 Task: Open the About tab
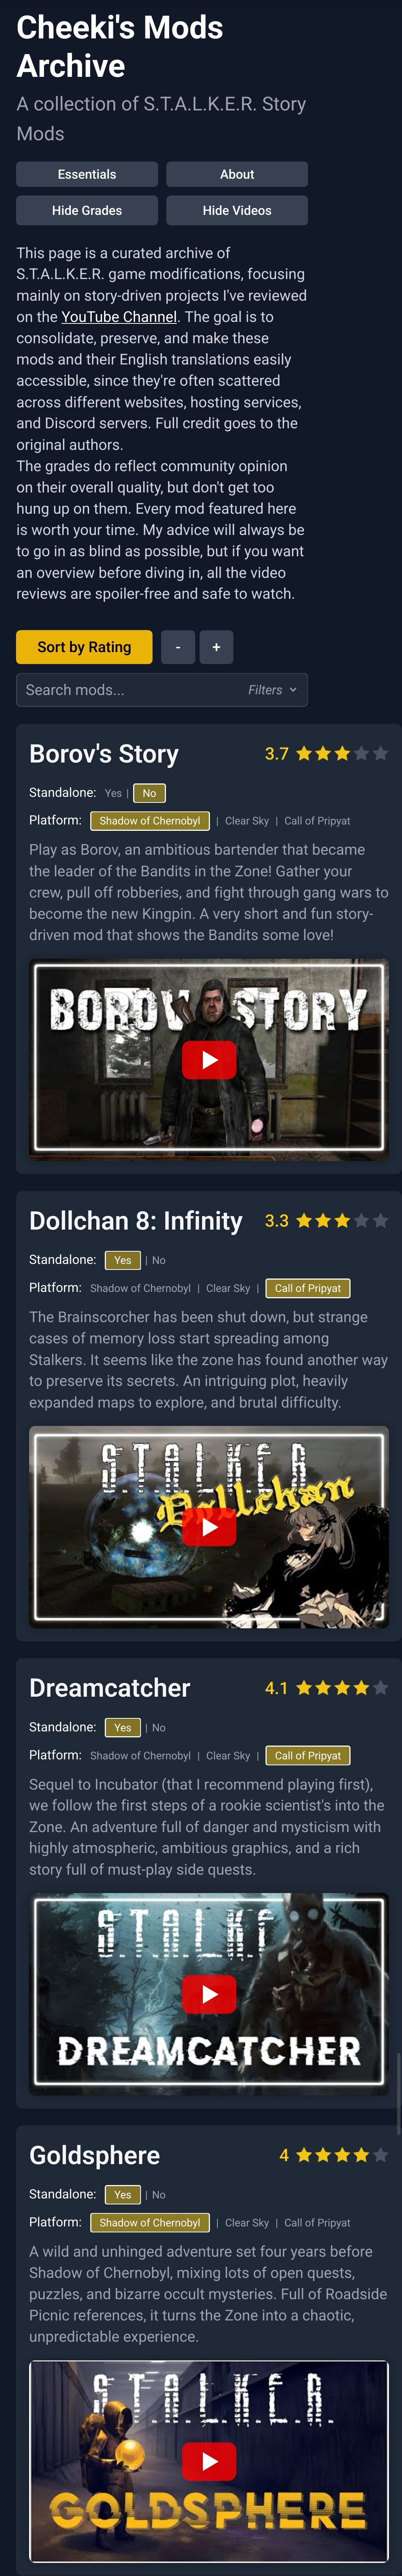(237, 174)
